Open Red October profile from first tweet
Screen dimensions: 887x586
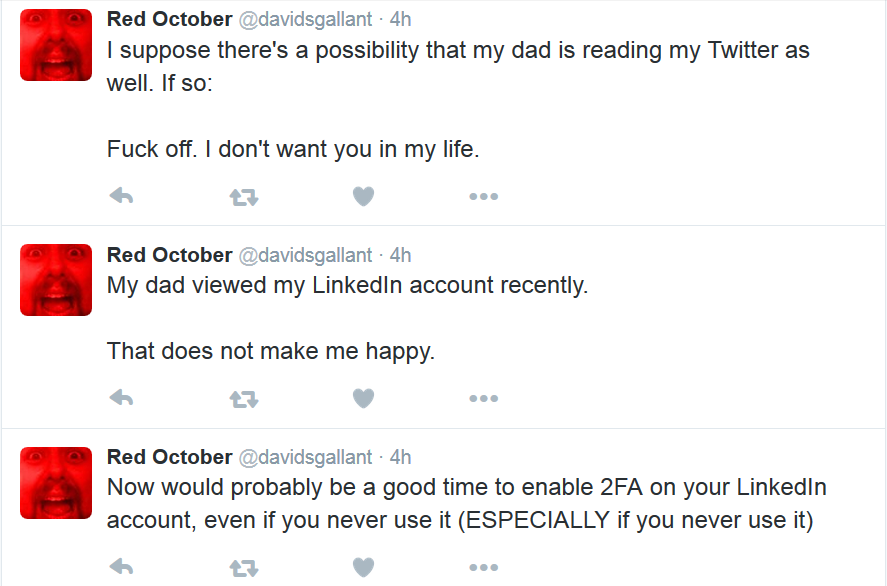click(170, 19)
